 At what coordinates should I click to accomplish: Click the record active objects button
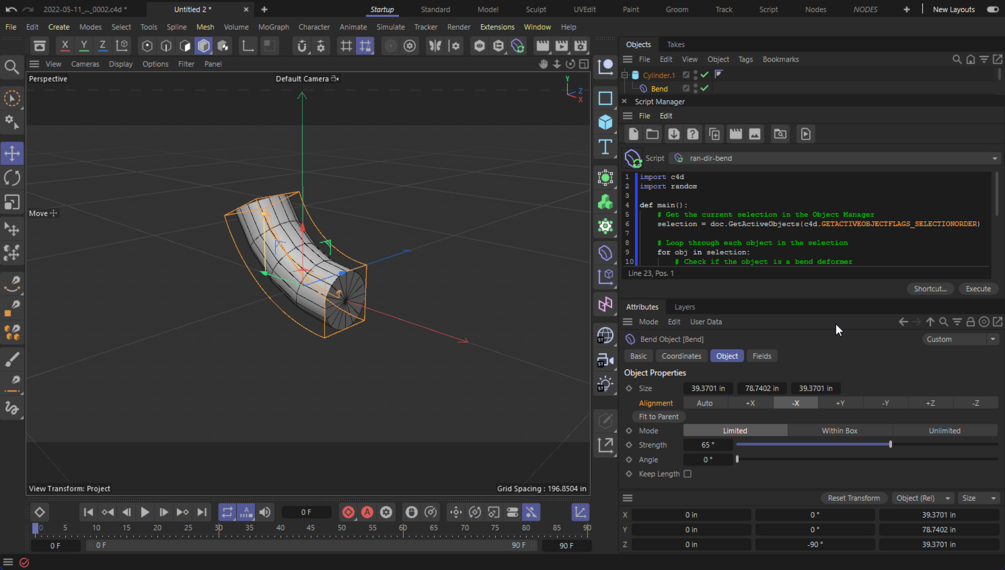click(348, 512)
